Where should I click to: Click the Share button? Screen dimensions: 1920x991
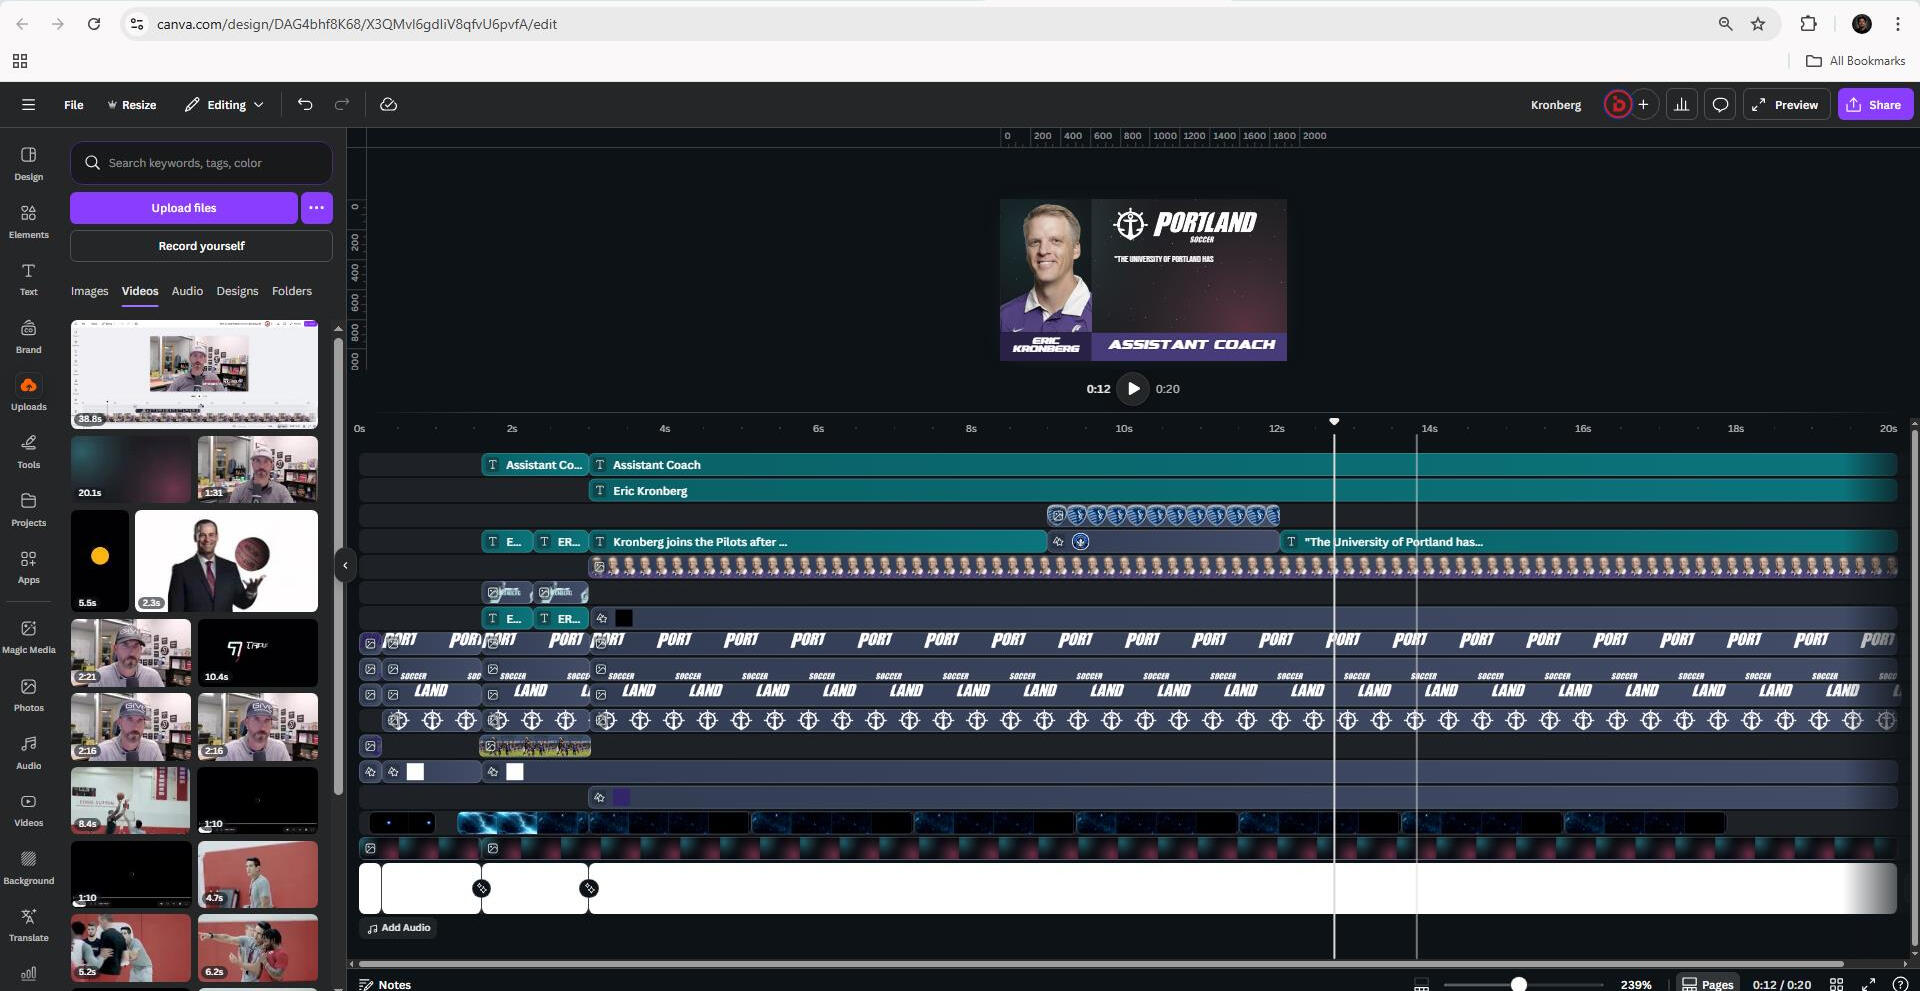click(x=1874, y=105)
